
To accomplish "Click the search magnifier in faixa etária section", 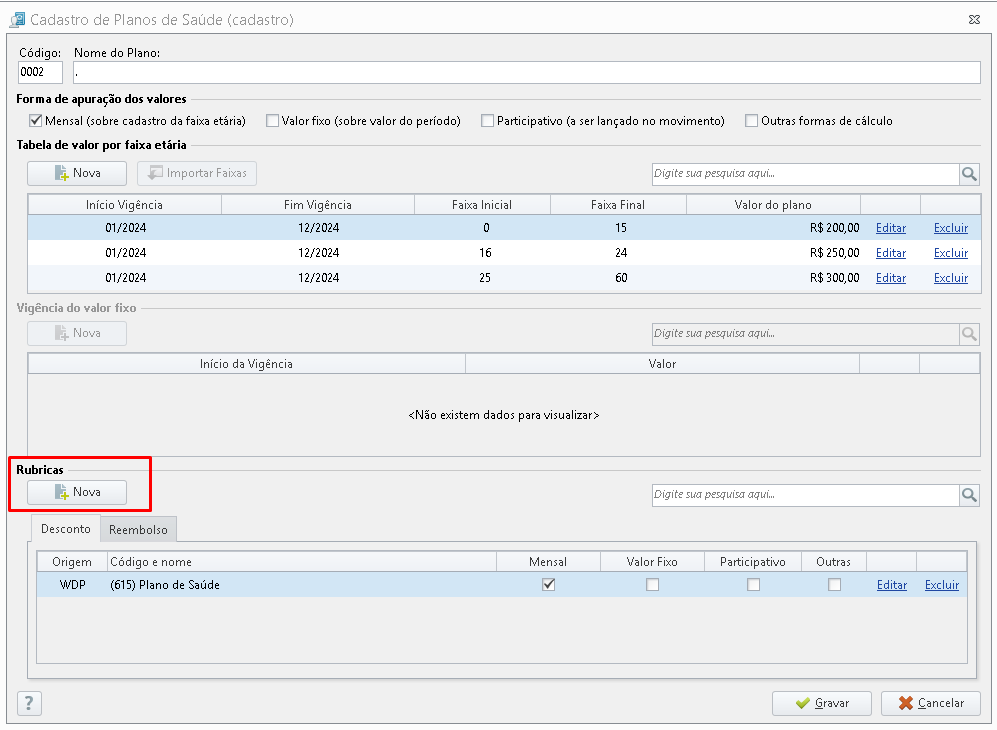I will coord(969,174).
